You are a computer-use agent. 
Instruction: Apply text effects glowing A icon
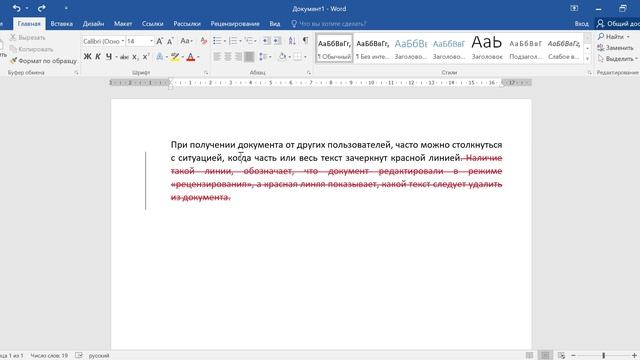tap(160, 57)
